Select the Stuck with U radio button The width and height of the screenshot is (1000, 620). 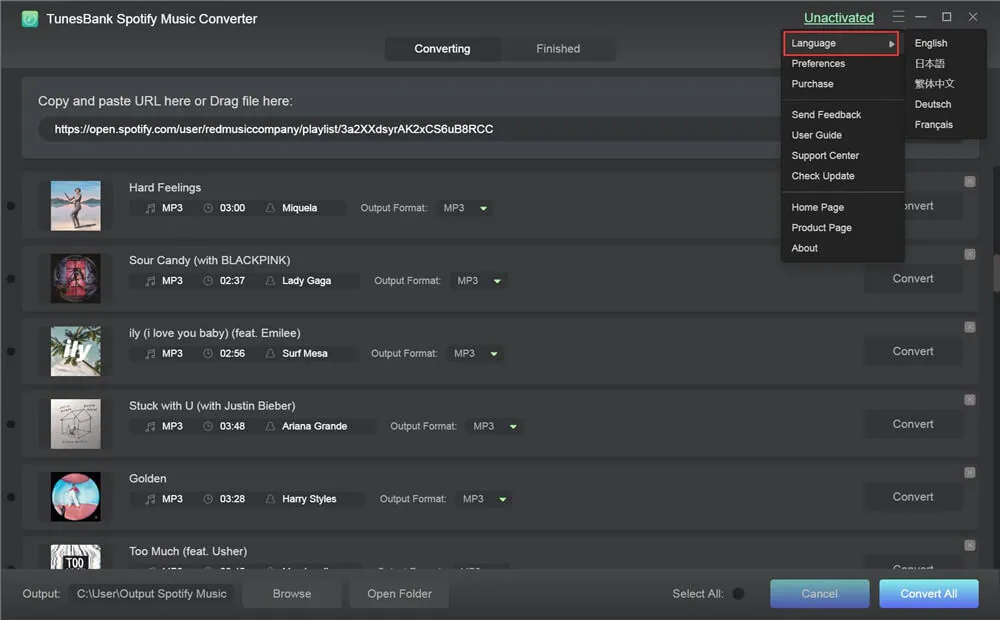pos(11,424)
